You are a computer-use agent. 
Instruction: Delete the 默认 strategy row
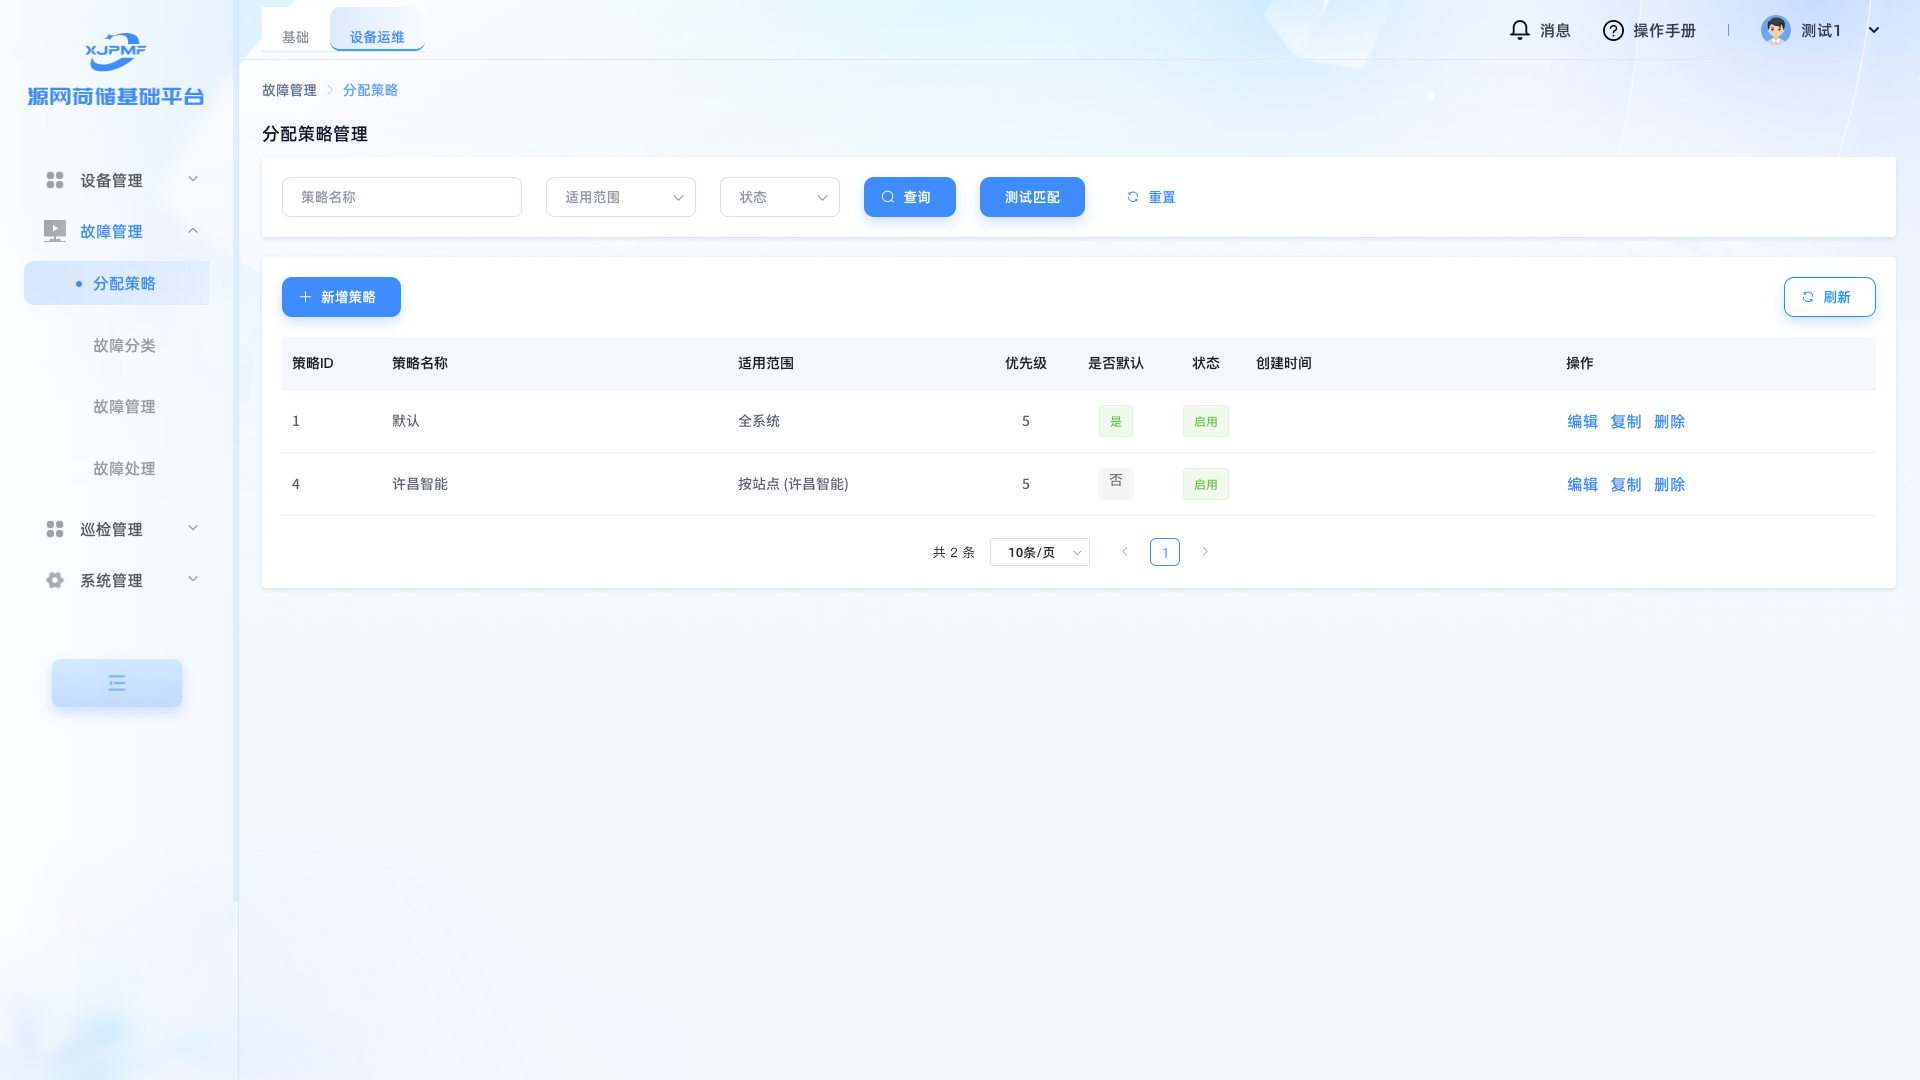[1669, 421]
